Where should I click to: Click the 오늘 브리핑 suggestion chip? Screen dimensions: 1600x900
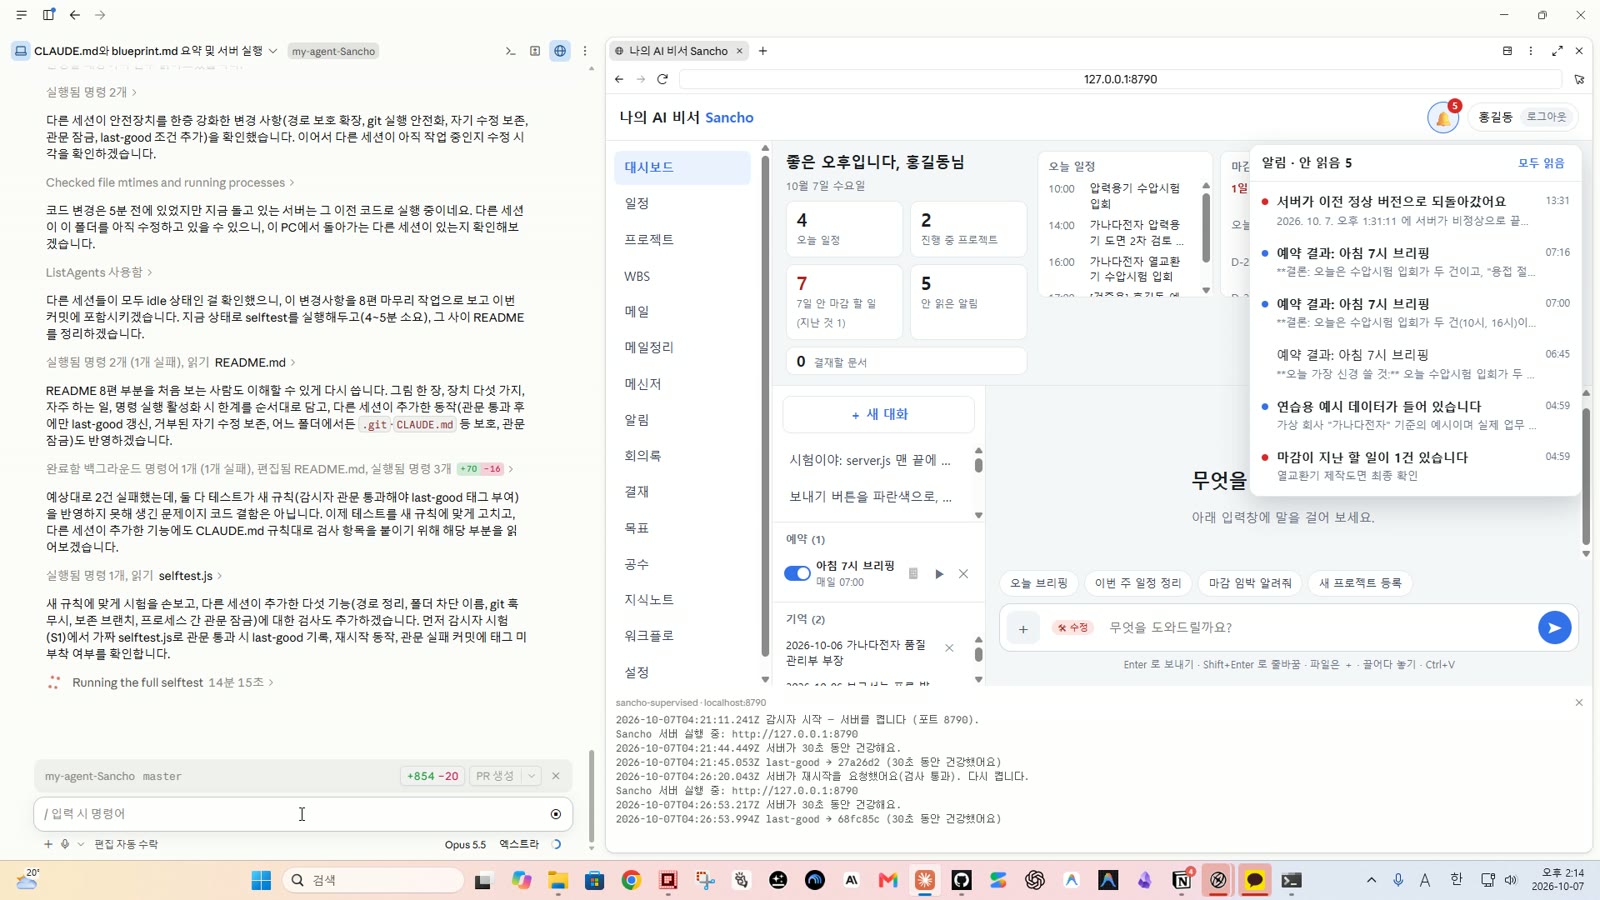pyautogui.click(x=1038, y=583)
